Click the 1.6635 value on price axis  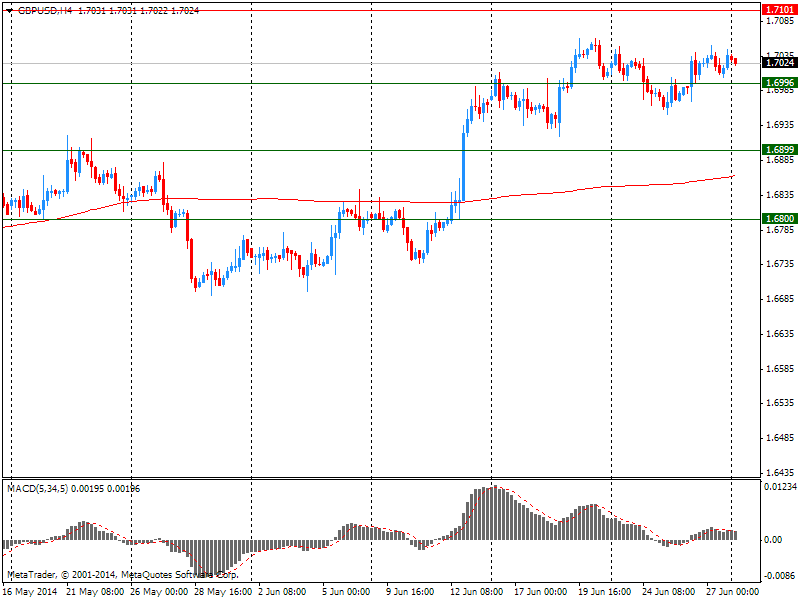[x=781, y=334]
